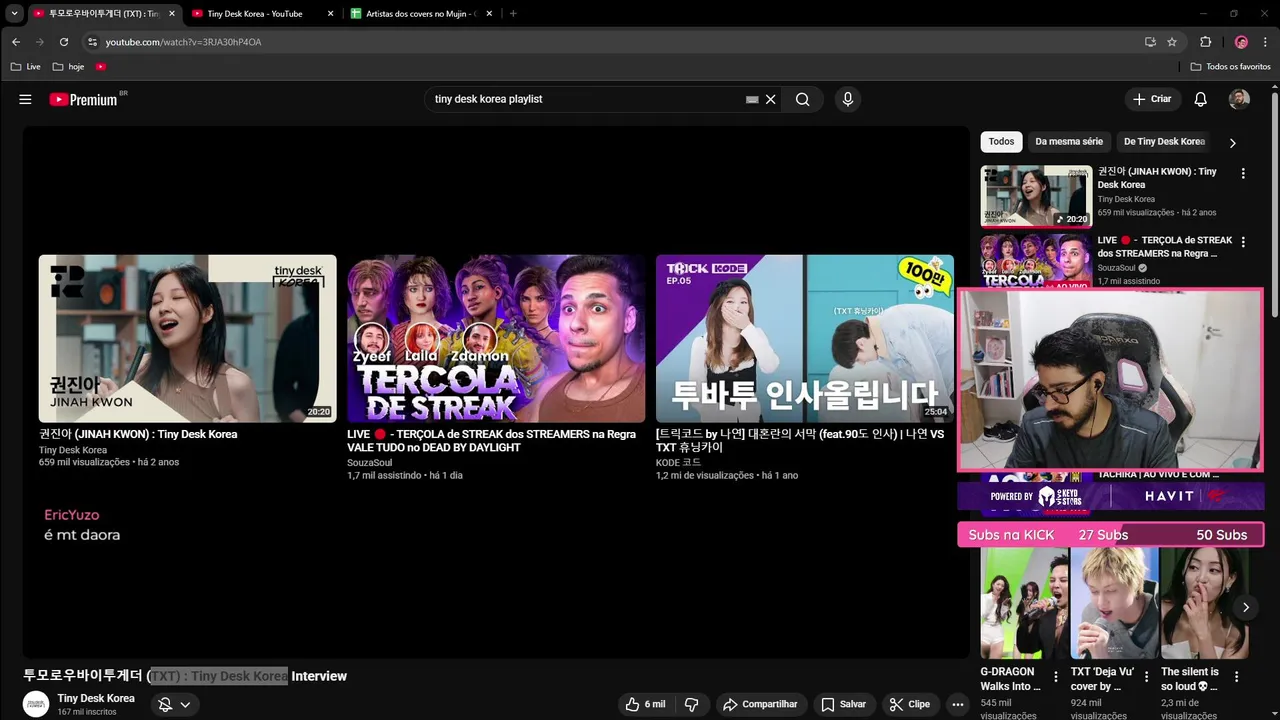Click the end-screen title 대혼란의 서막 나연 VS TXT 휴닝카이
Screen dimensions: 1280x720
point(800,441)
